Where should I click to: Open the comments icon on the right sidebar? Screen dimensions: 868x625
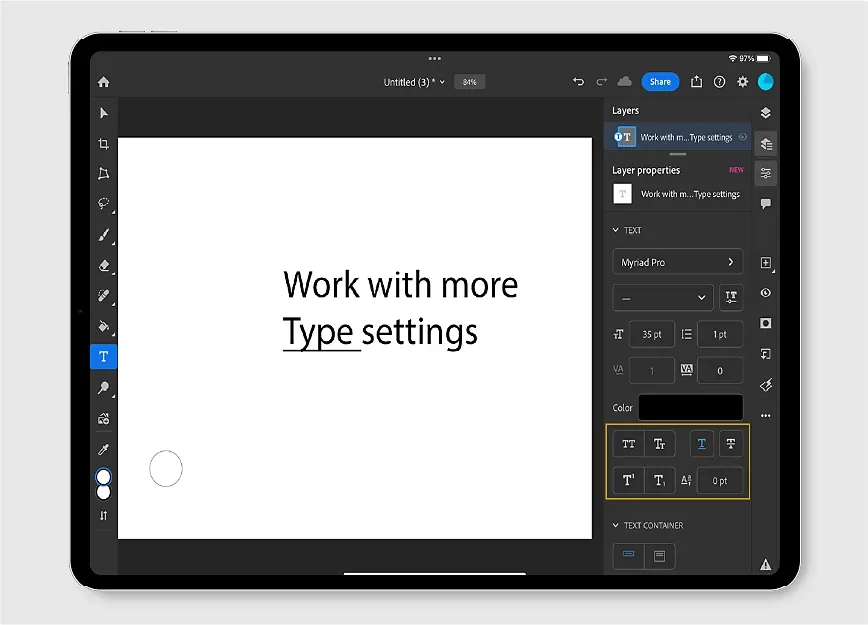coord(766,204)
